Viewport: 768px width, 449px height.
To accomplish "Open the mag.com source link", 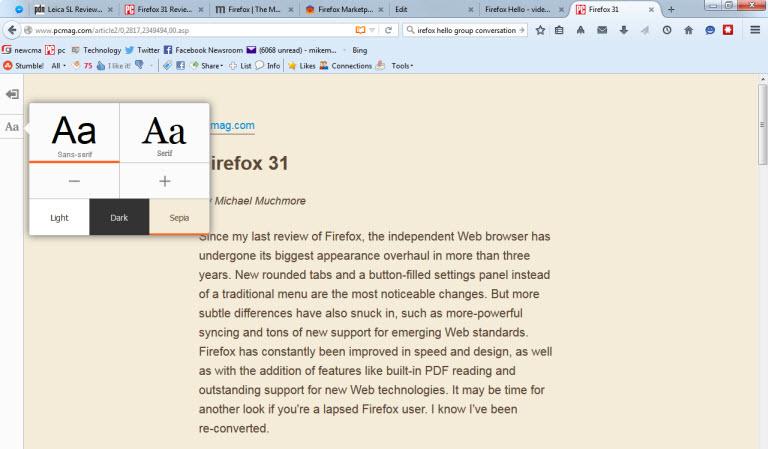I will 232,125.
